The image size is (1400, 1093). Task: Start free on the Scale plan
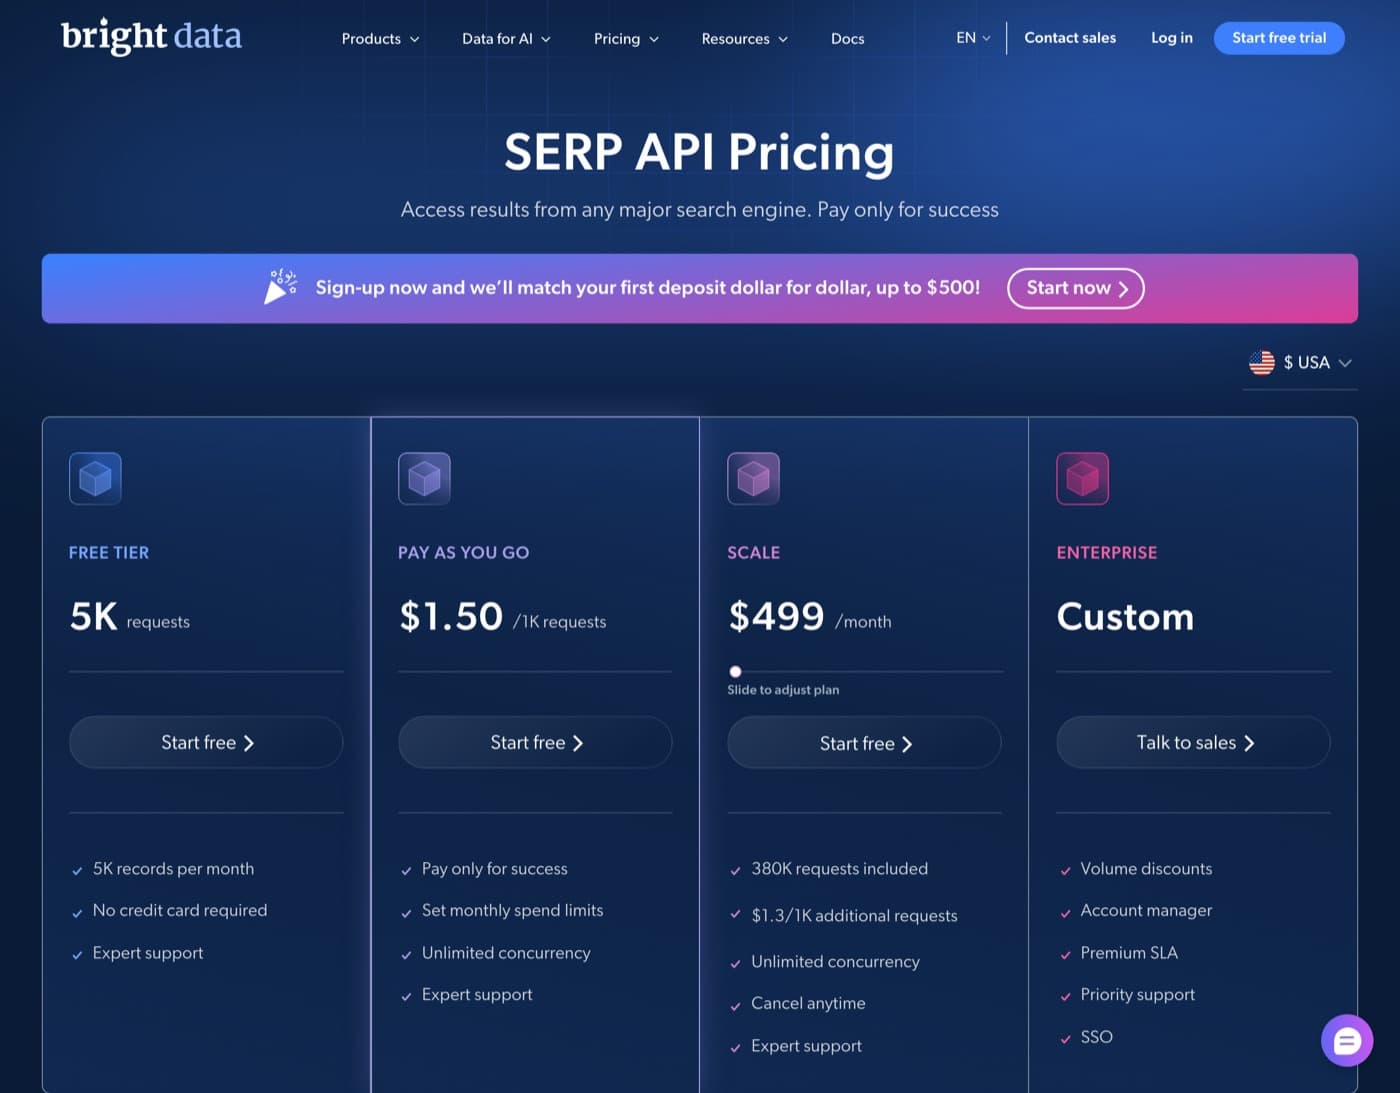pos(864,743)
